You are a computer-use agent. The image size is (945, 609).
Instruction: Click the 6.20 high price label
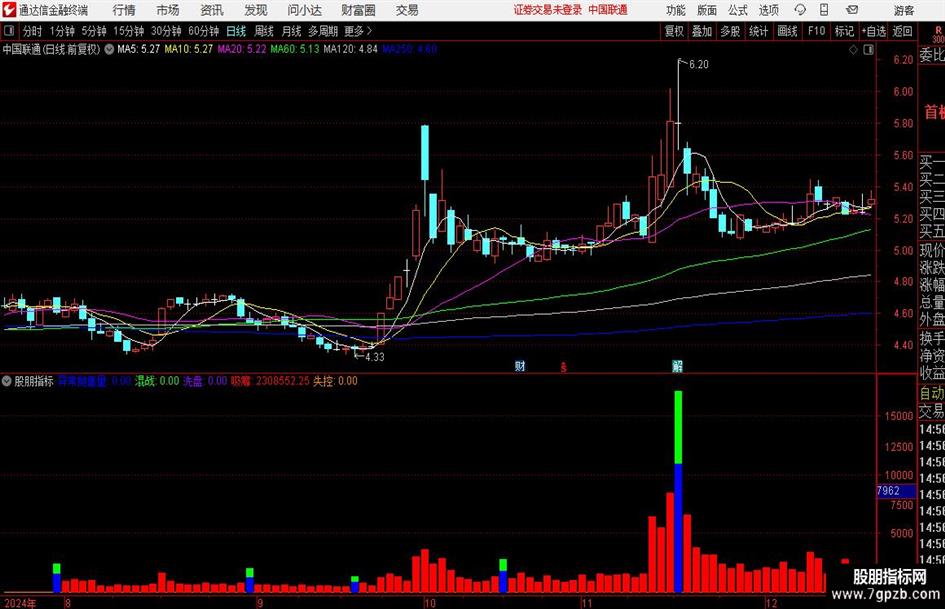699,65
